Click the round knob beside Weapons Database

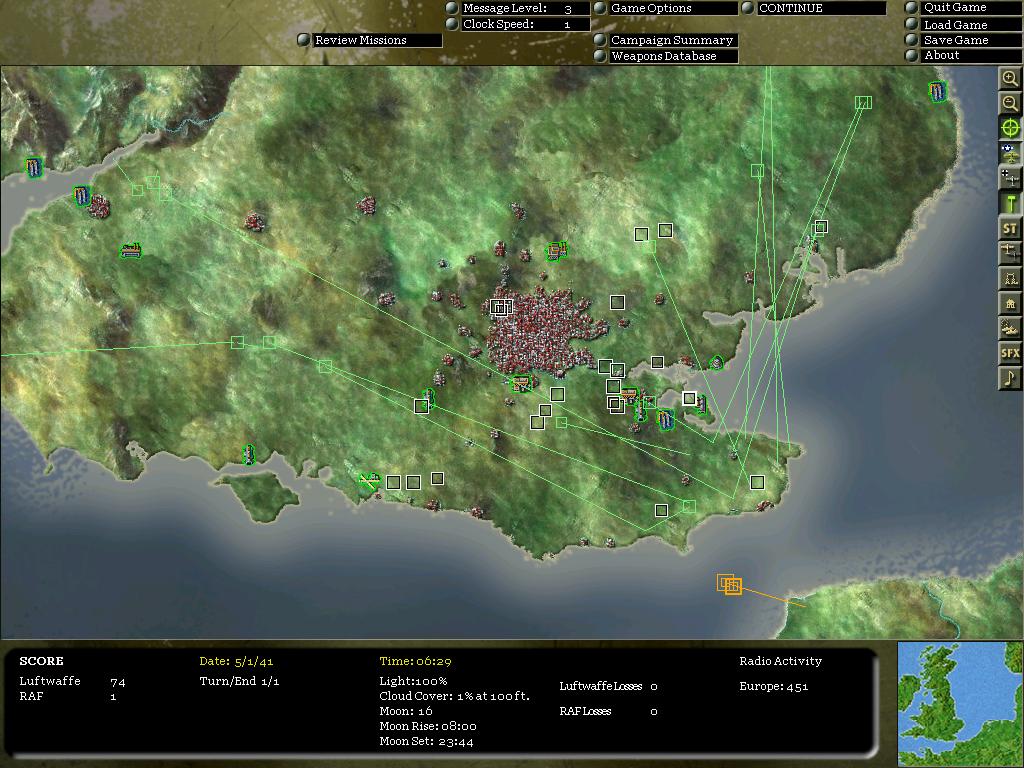[x=600, y=56]
